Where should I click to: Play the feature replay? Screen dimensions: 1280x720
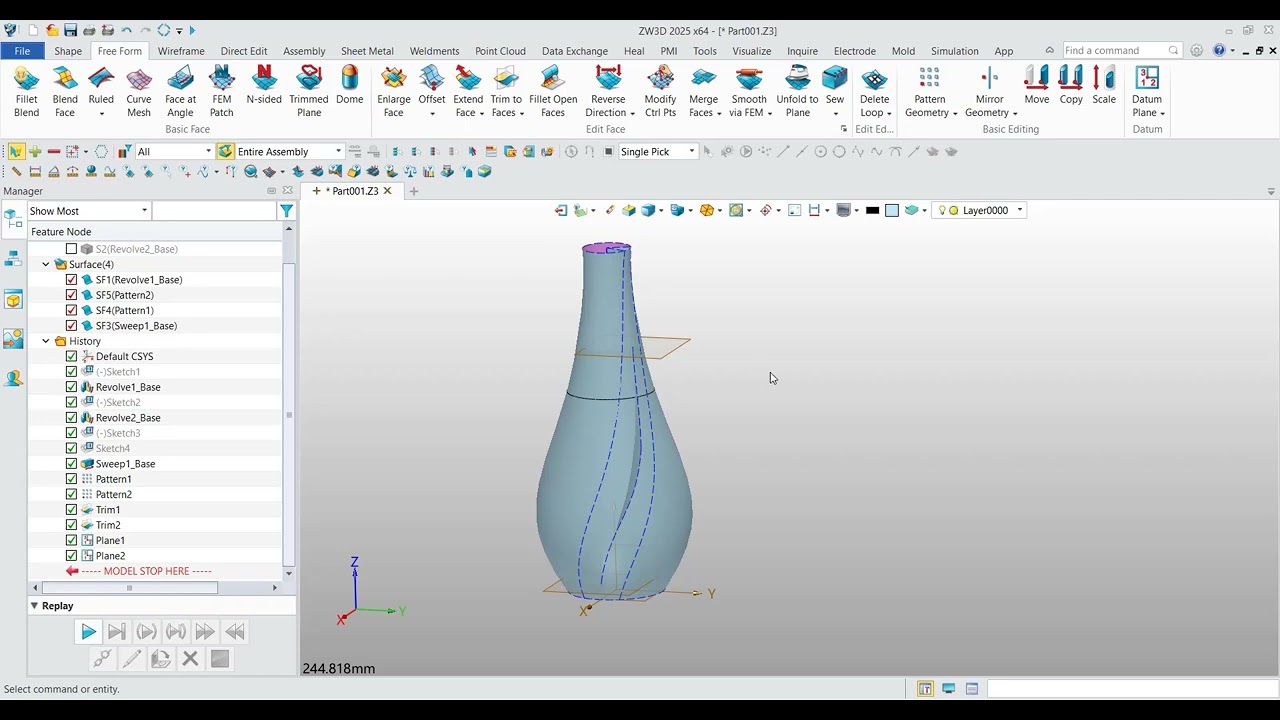88,632
